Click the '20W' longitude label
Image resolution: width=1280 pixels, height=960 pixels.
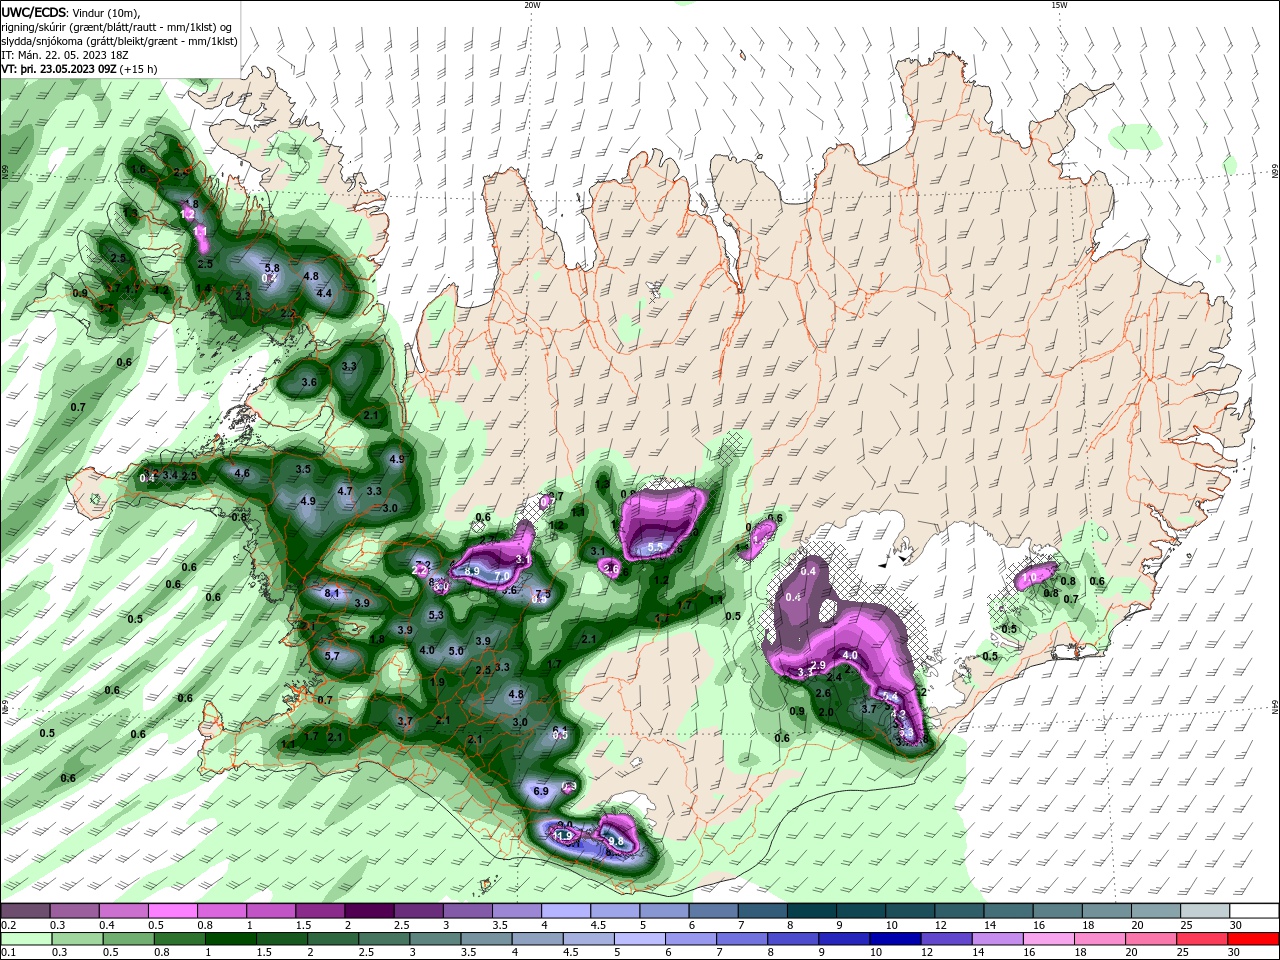532,5
